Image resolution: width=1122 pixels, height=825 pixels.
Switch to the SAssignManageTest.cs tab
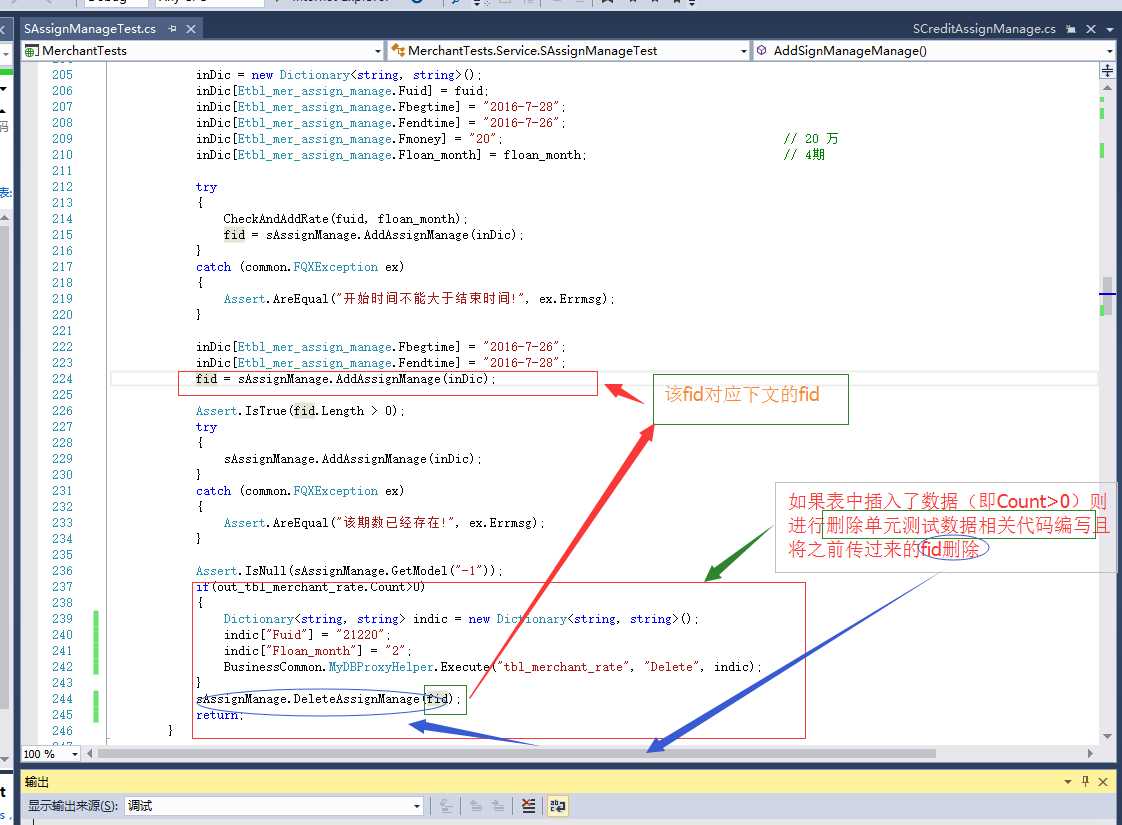tap(89, 29)
